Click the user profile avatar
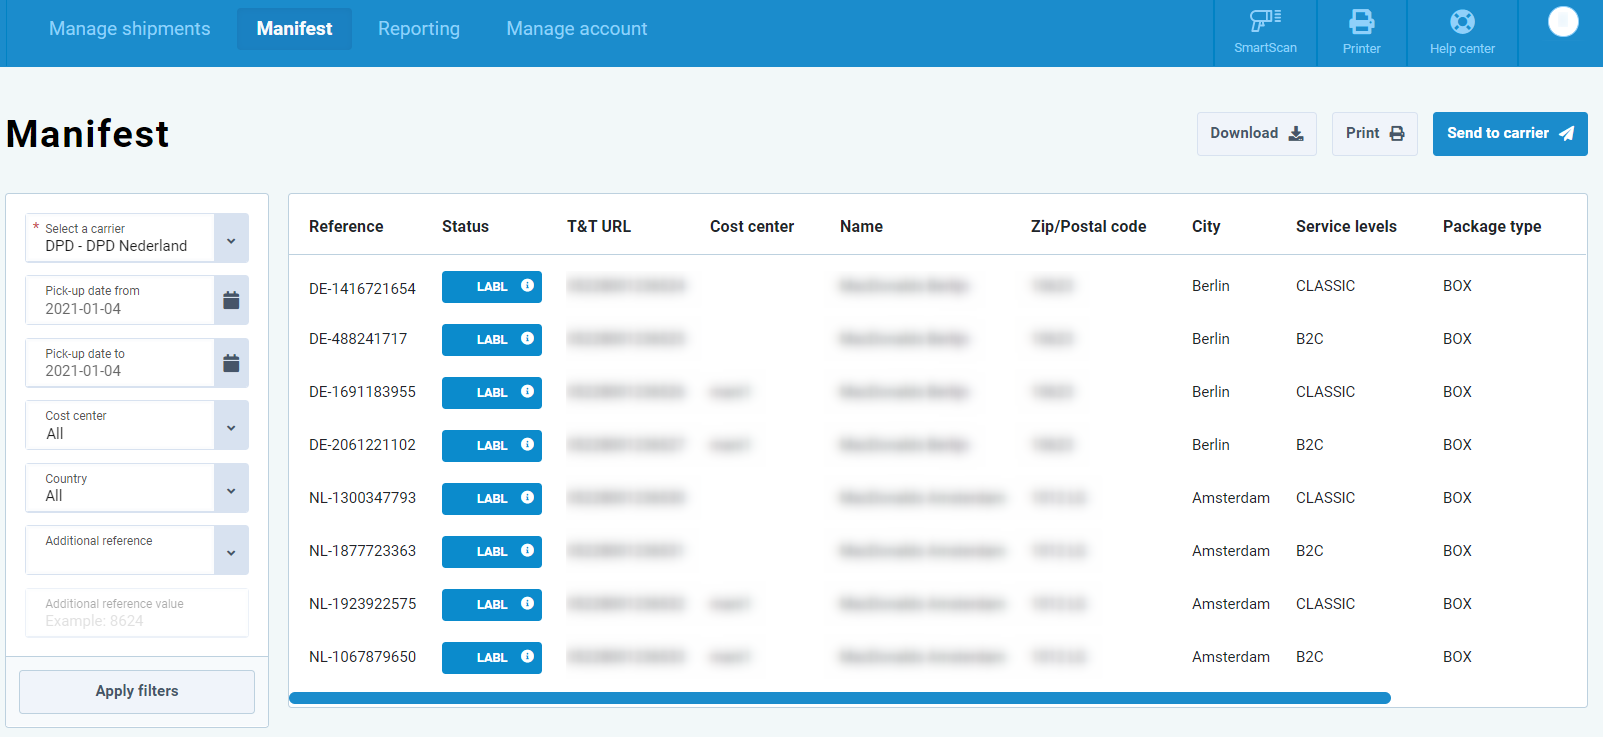This screenshot has height=737, width=1603. (1562, 22)
